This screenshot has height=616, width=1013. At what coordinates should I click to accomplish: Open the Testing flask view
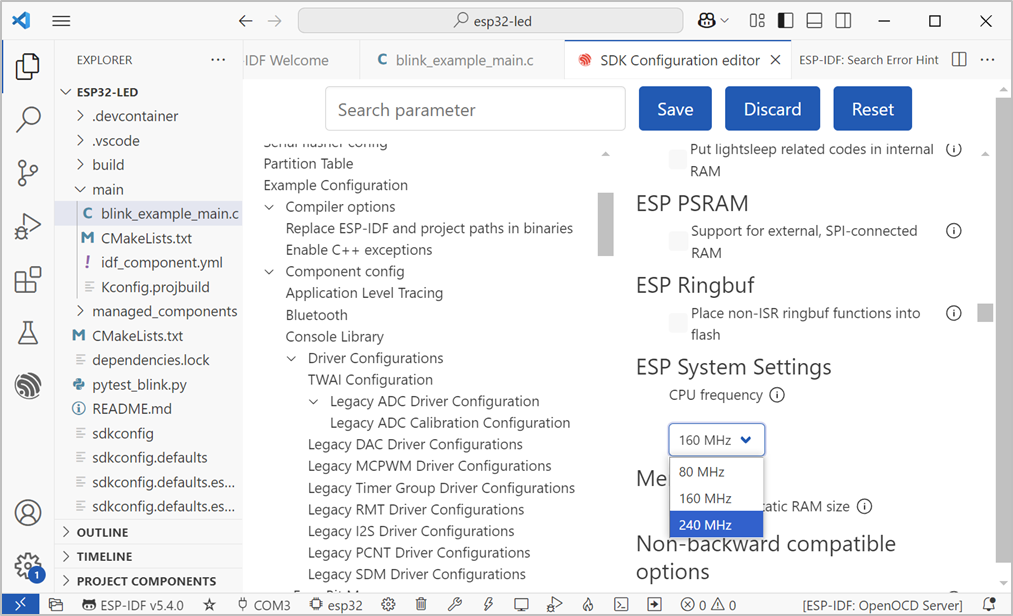[x=27, y=332]
